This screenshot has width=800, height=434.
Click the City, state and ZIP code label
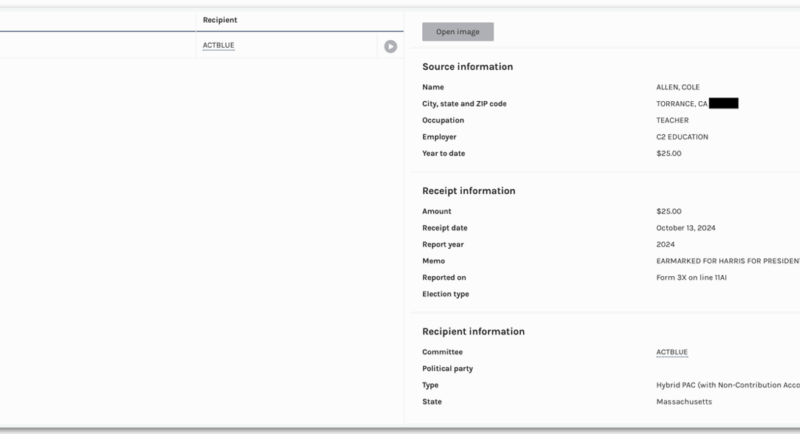[x=464, y=104]
